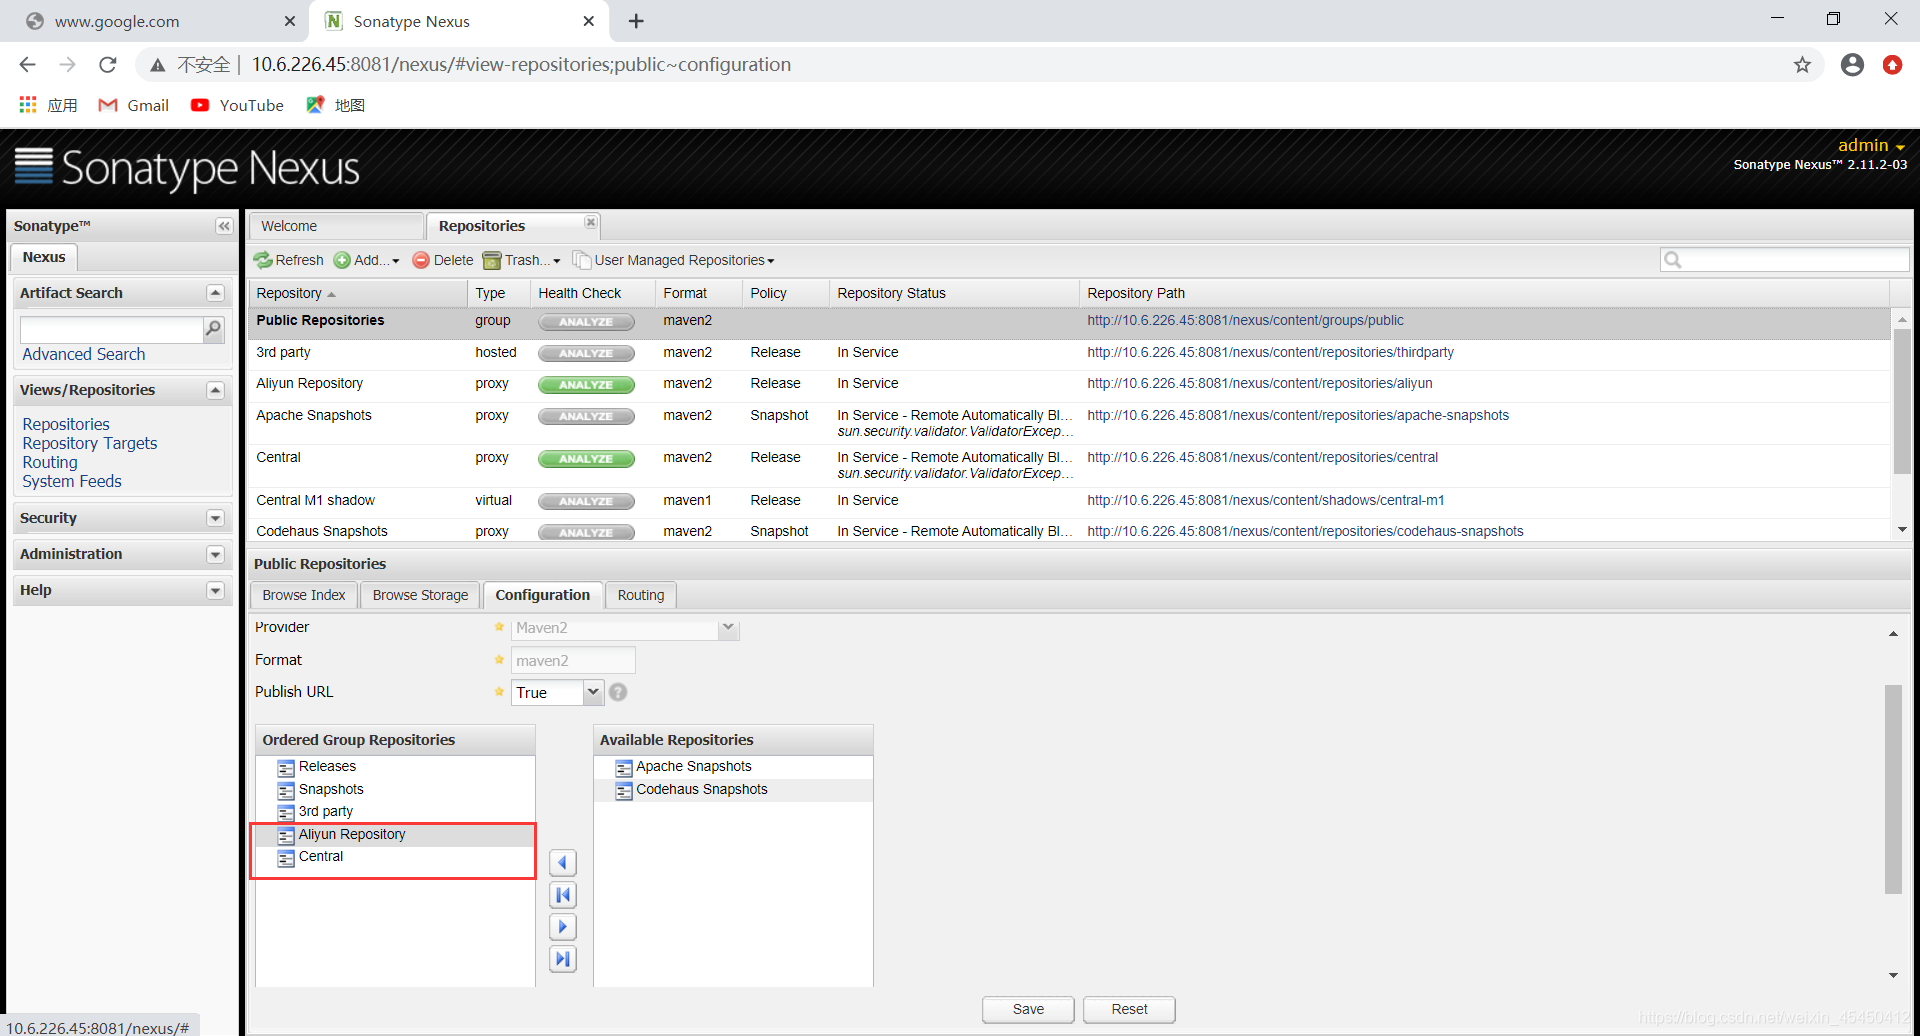Open a new browser tab
Screen dimensions: 1920x1036
(x=636, y=21)
